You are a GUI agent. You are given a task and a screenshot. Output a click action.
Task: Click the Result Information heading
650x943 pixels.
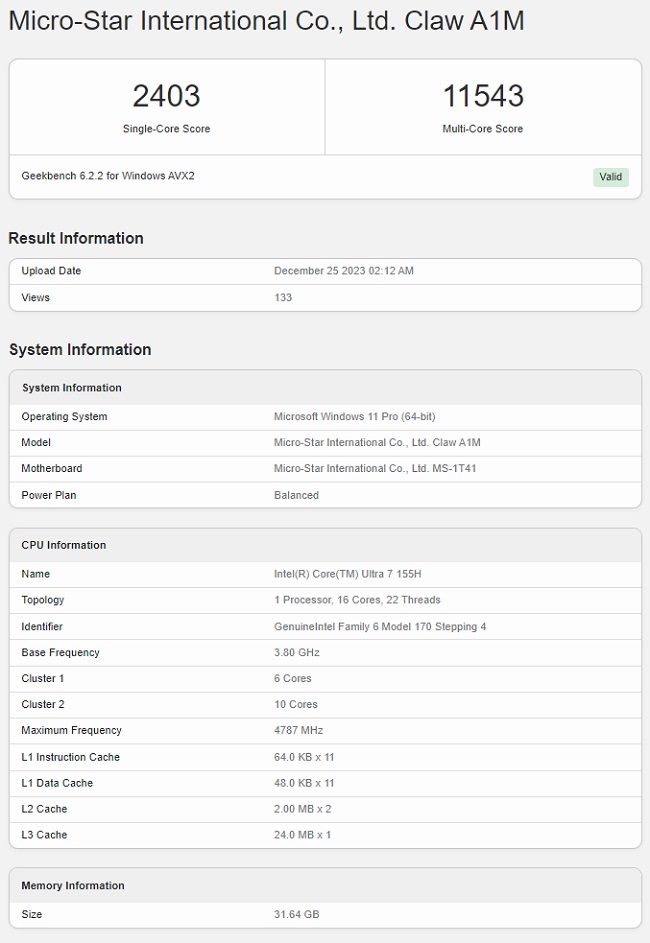coord(76,238)
